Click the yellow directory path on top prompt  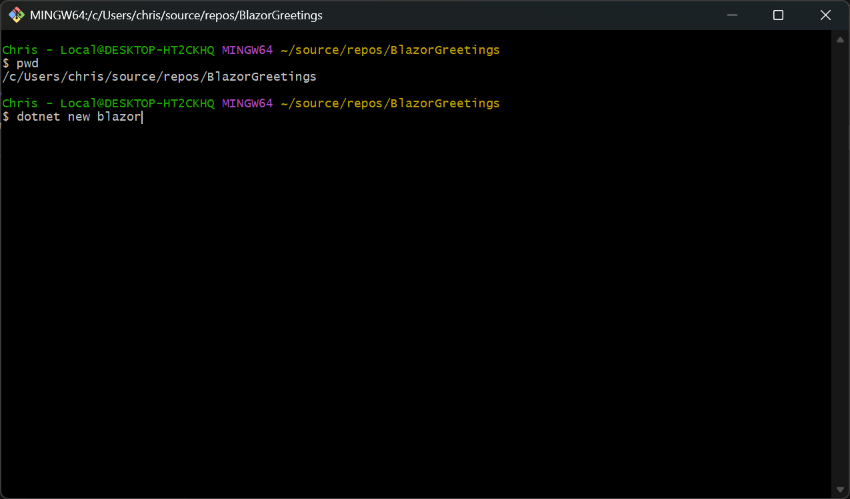[388, 49]
